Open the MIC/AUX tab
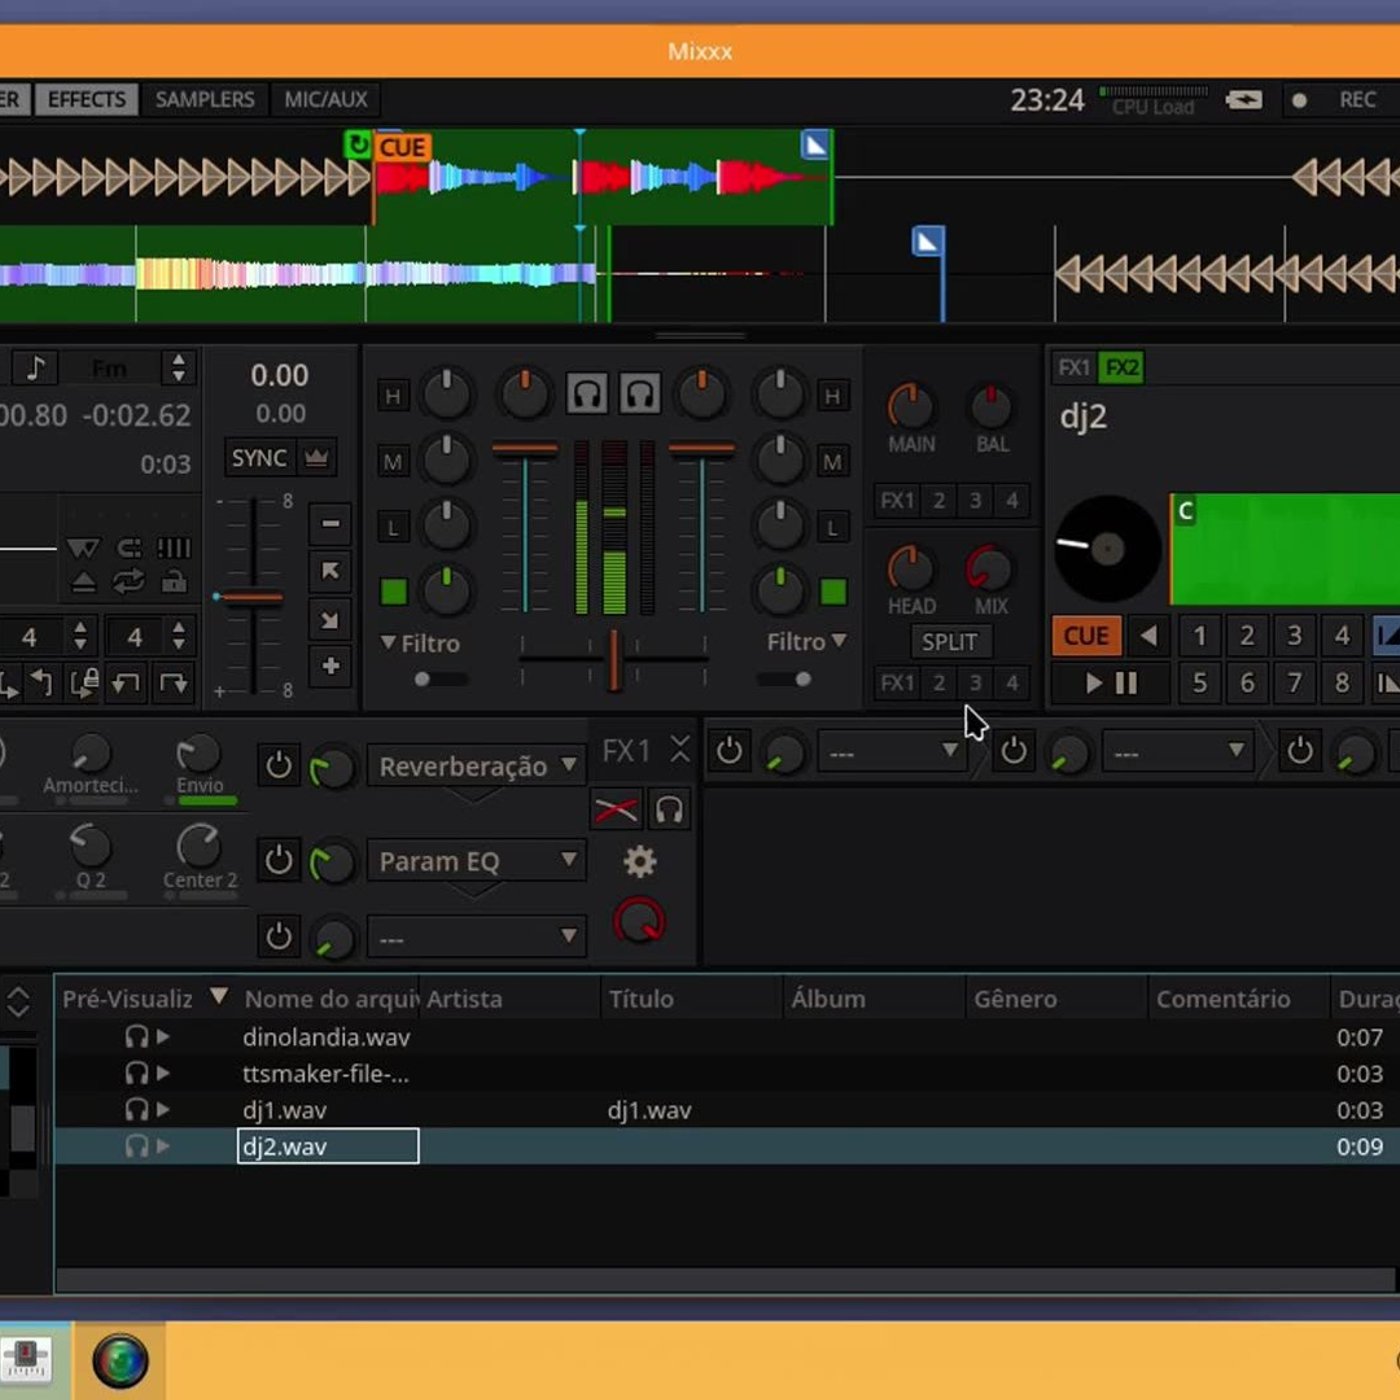The height and width of the screenshot is (1400, 1400). tap(326, 99)
